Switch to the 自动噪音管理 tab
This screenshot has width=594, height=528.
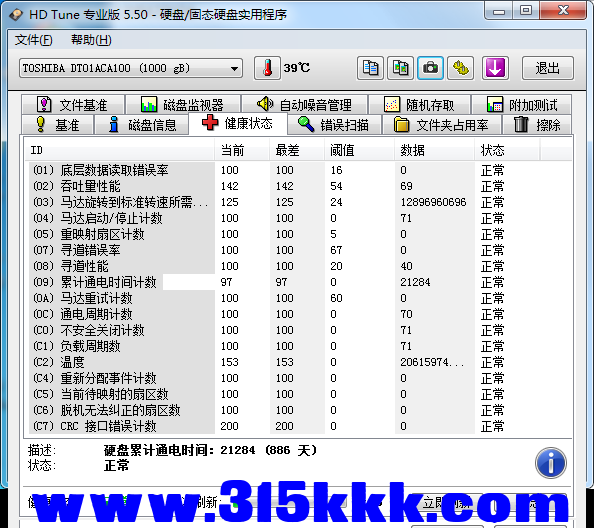click(305, 105)
